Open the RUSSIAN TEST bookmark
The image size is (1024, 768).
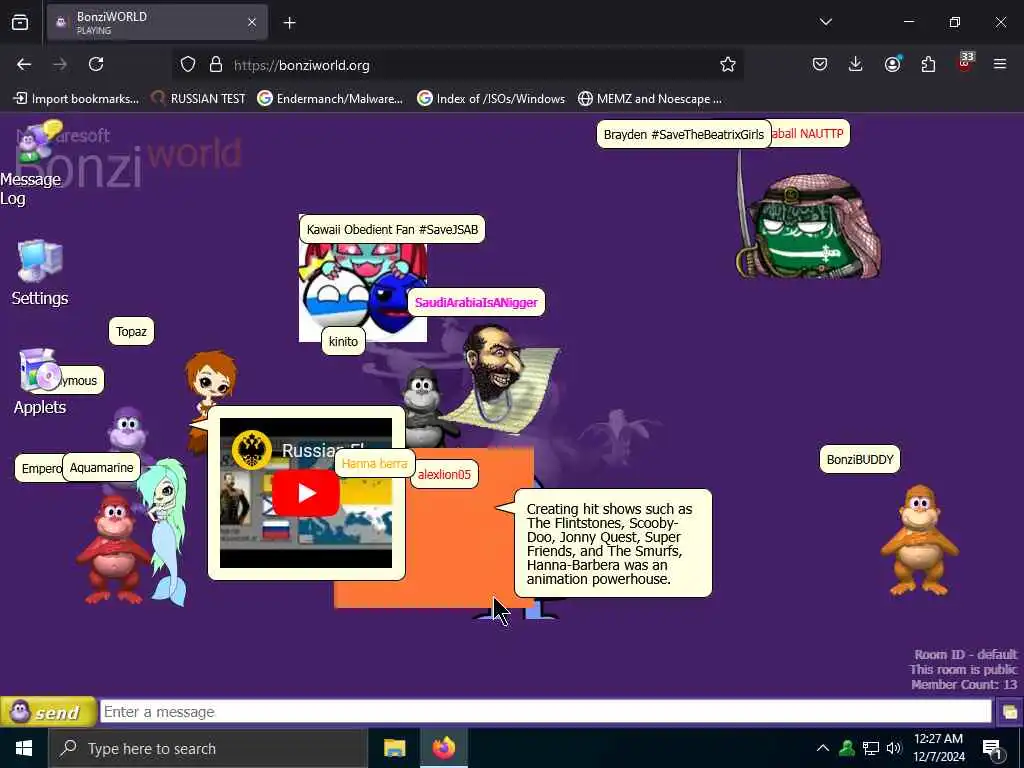pos(199,99)
